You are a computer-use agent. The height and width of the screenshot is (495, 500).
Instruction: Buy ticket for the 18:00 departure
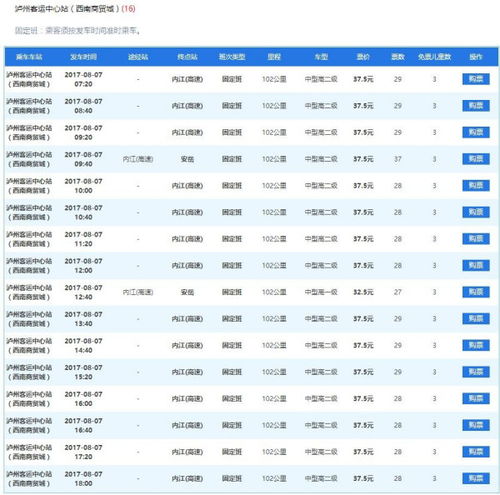[476, 479]
